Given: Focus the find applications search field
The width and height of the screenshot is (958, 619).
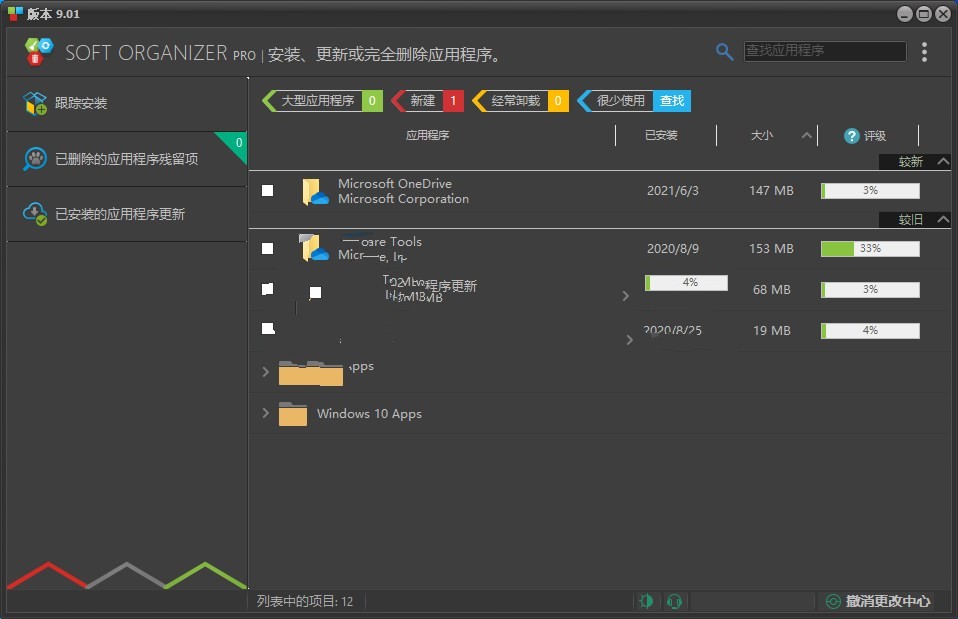Looking at the screenshot, I should 825,51.
